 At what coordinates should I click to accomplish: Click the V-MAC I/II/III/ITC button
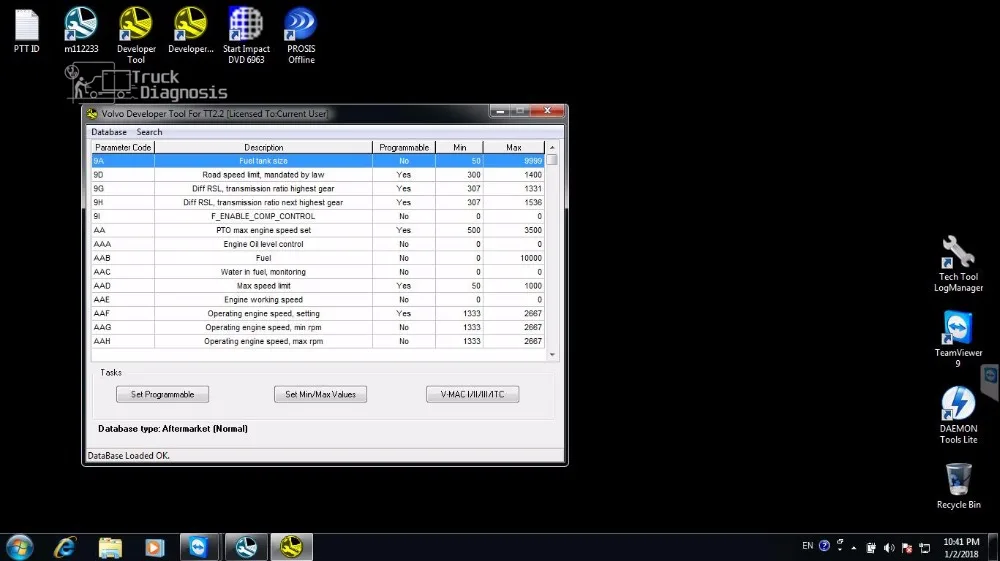point(473,395)
